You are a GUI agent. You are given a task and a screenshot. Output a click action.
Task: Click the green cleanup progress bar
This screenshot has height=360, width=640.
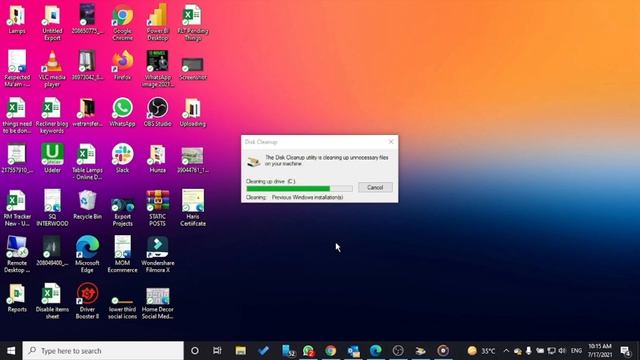point(299,189)
